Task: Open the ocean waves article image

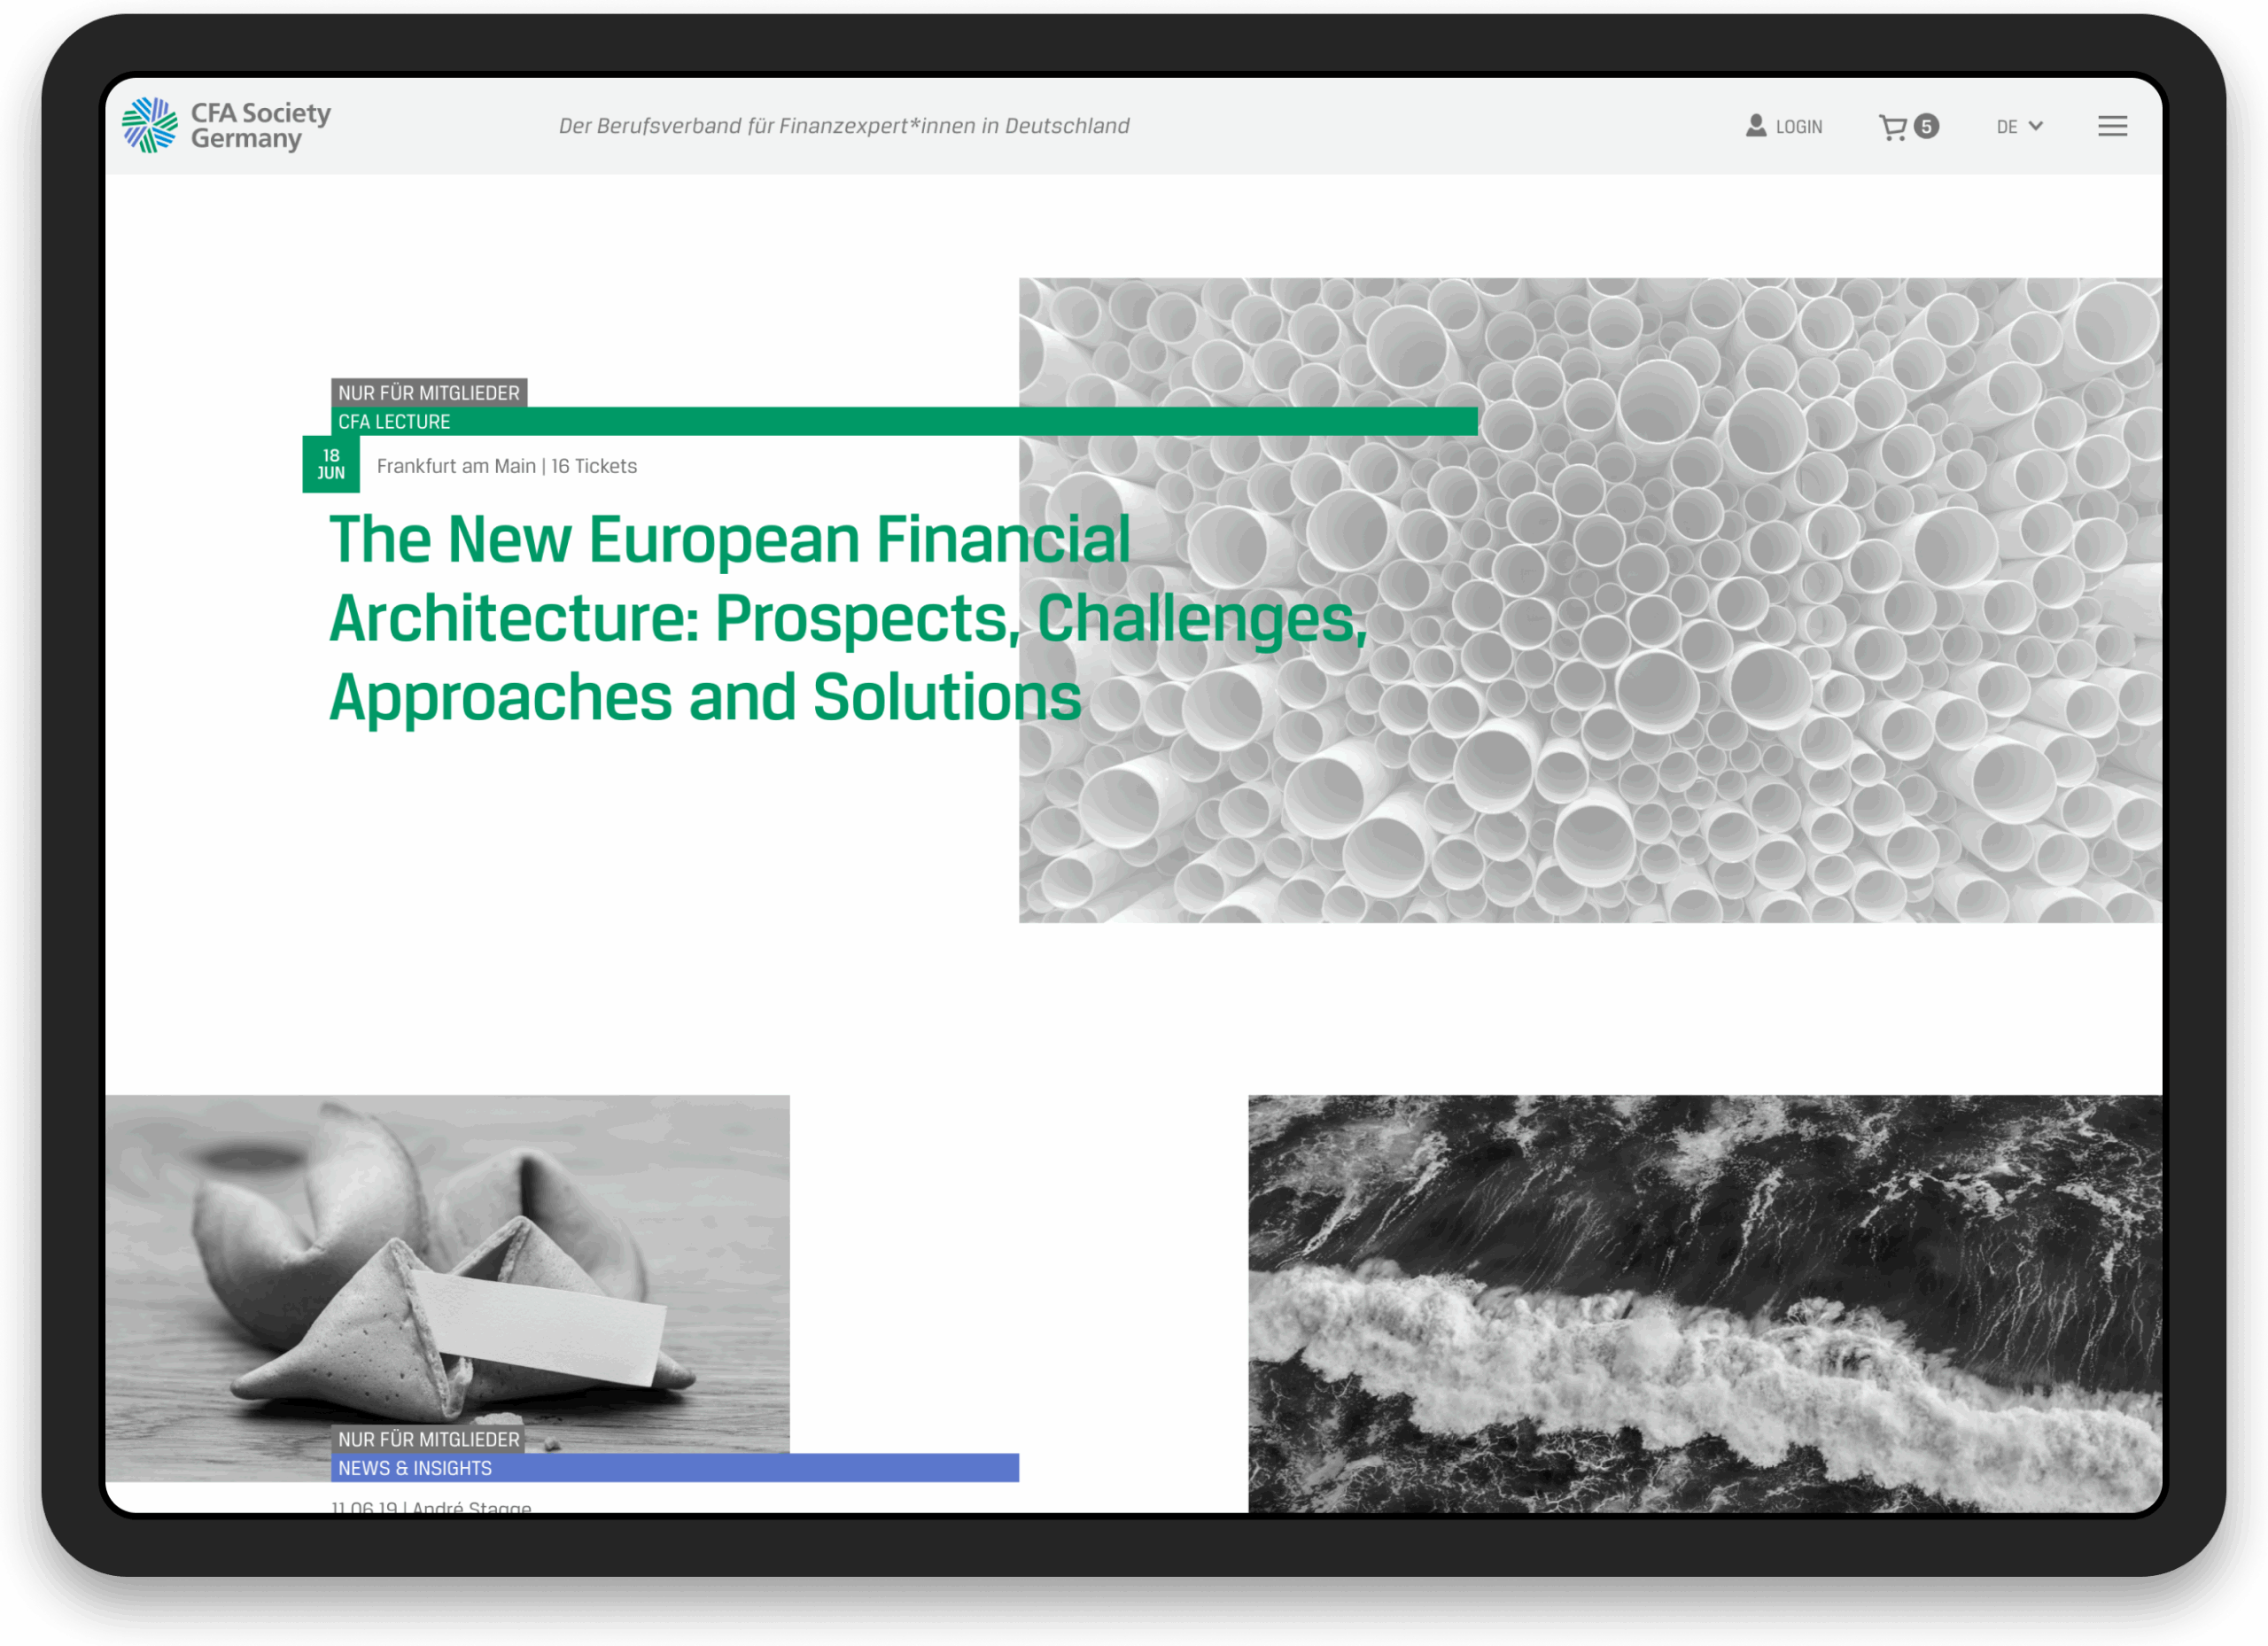Action: 1704,1300
